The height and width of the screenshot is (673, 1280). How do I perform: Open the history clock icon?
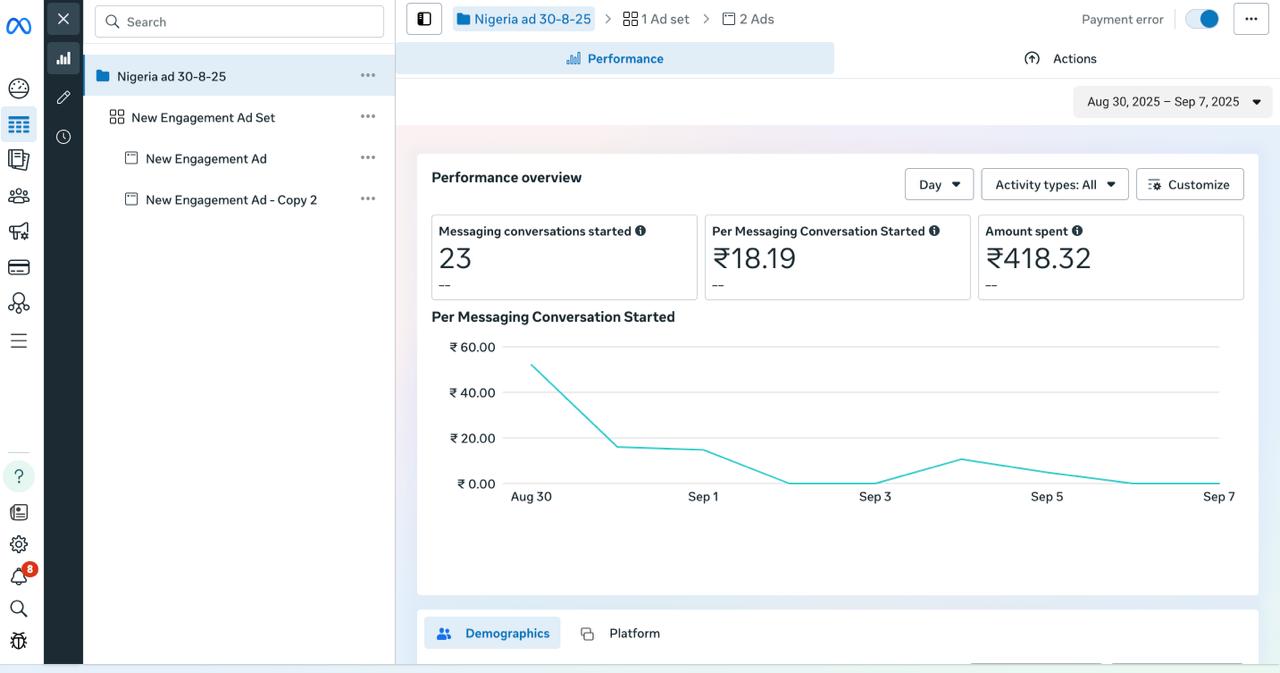point(63,137)
